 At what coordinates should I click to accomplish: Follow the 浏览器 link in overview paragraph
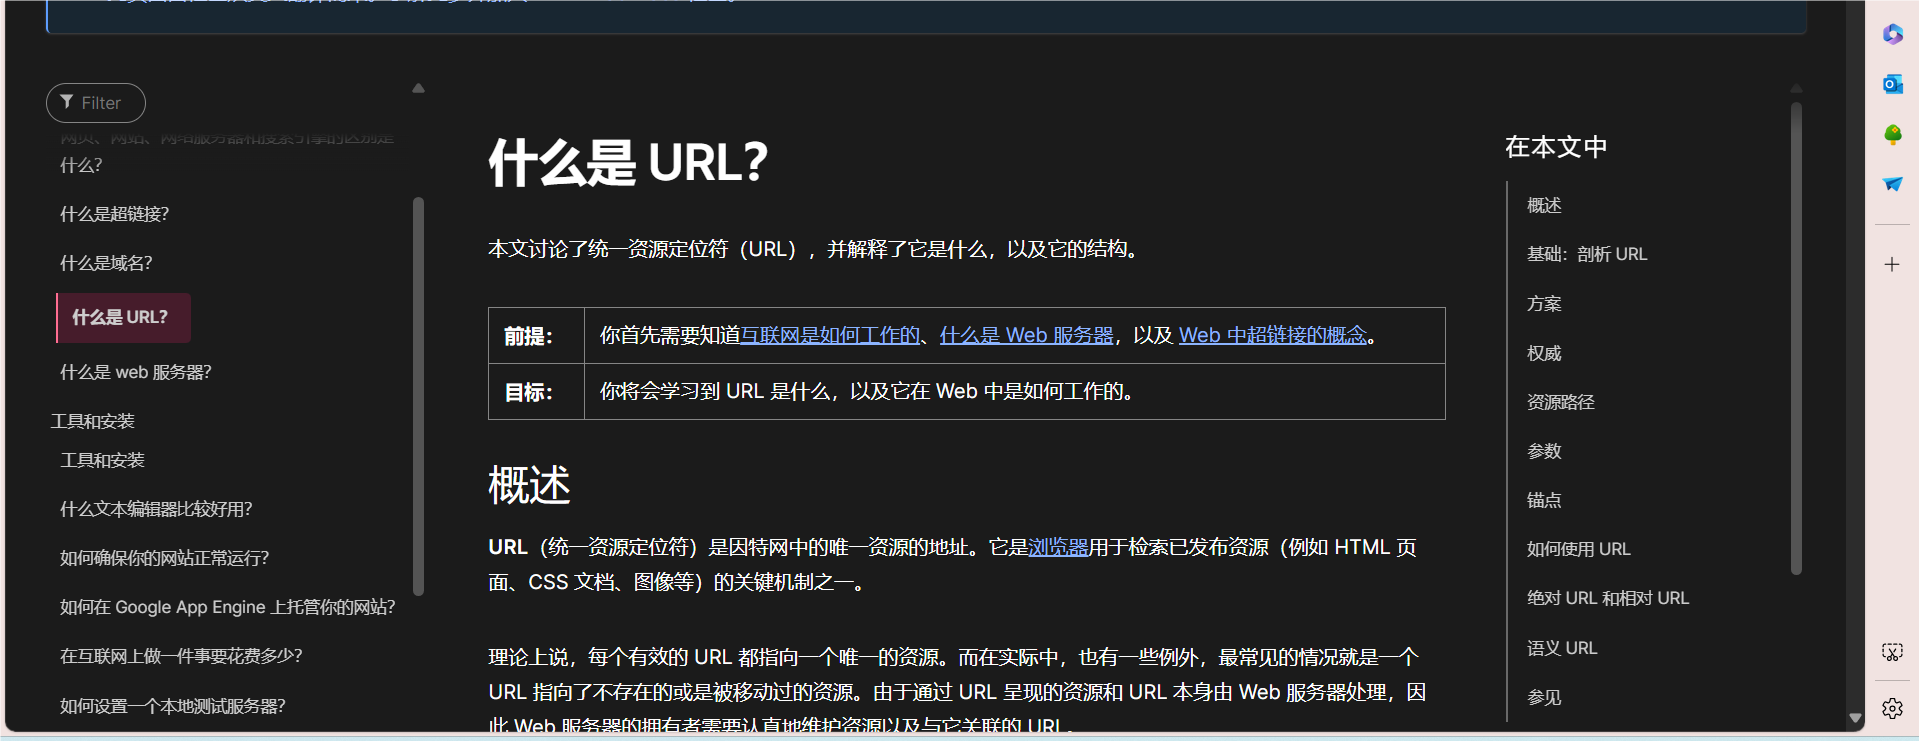(1058, 548)
